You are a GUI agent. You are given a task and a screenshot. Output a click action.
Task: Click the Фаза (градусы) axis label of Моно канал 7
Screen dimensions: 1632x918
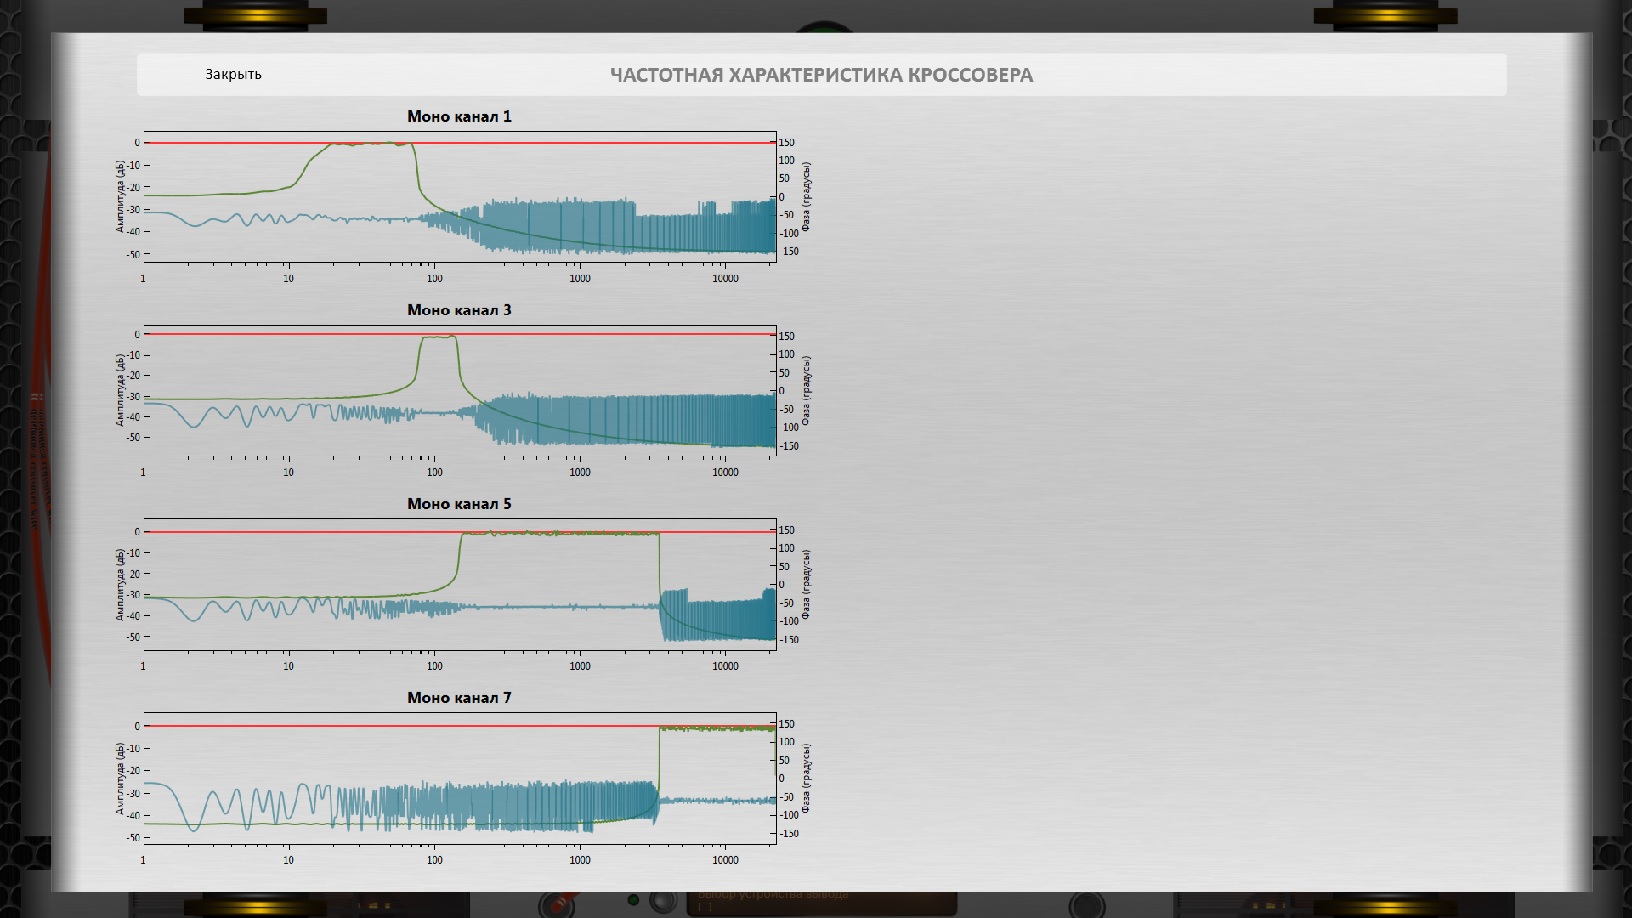(806, 779)
